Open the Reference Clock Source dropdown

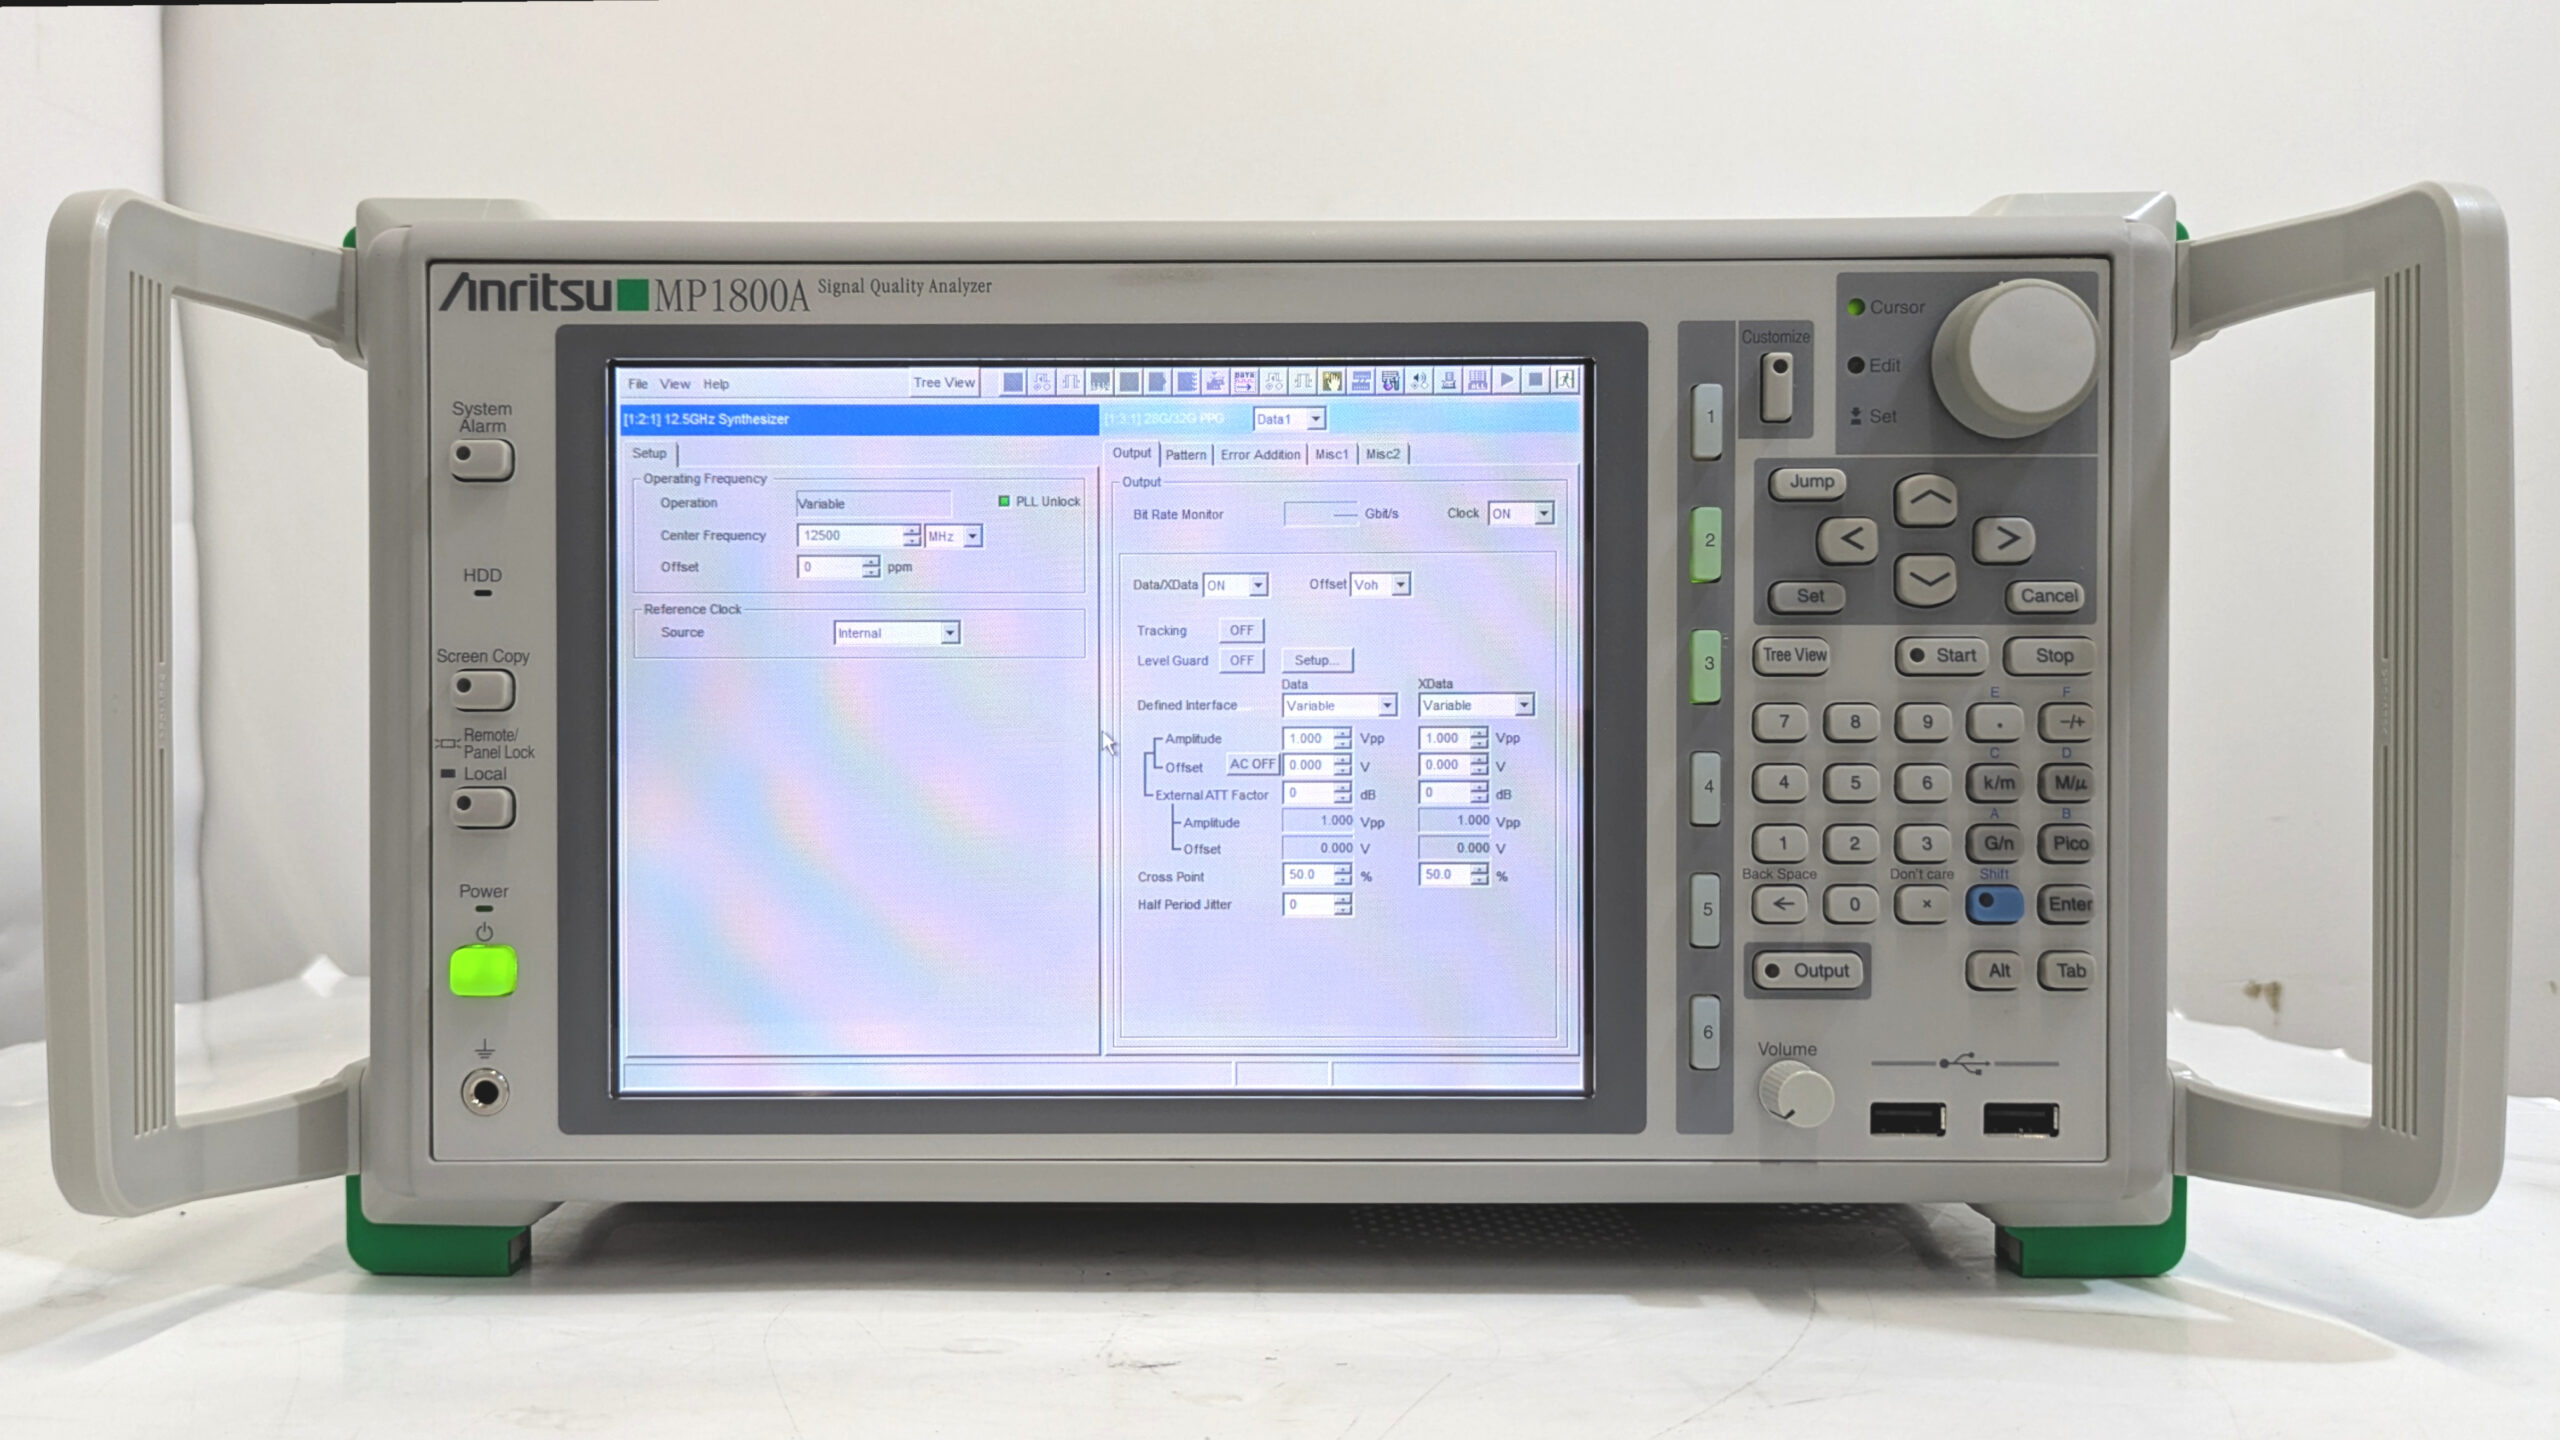(897, 633)
